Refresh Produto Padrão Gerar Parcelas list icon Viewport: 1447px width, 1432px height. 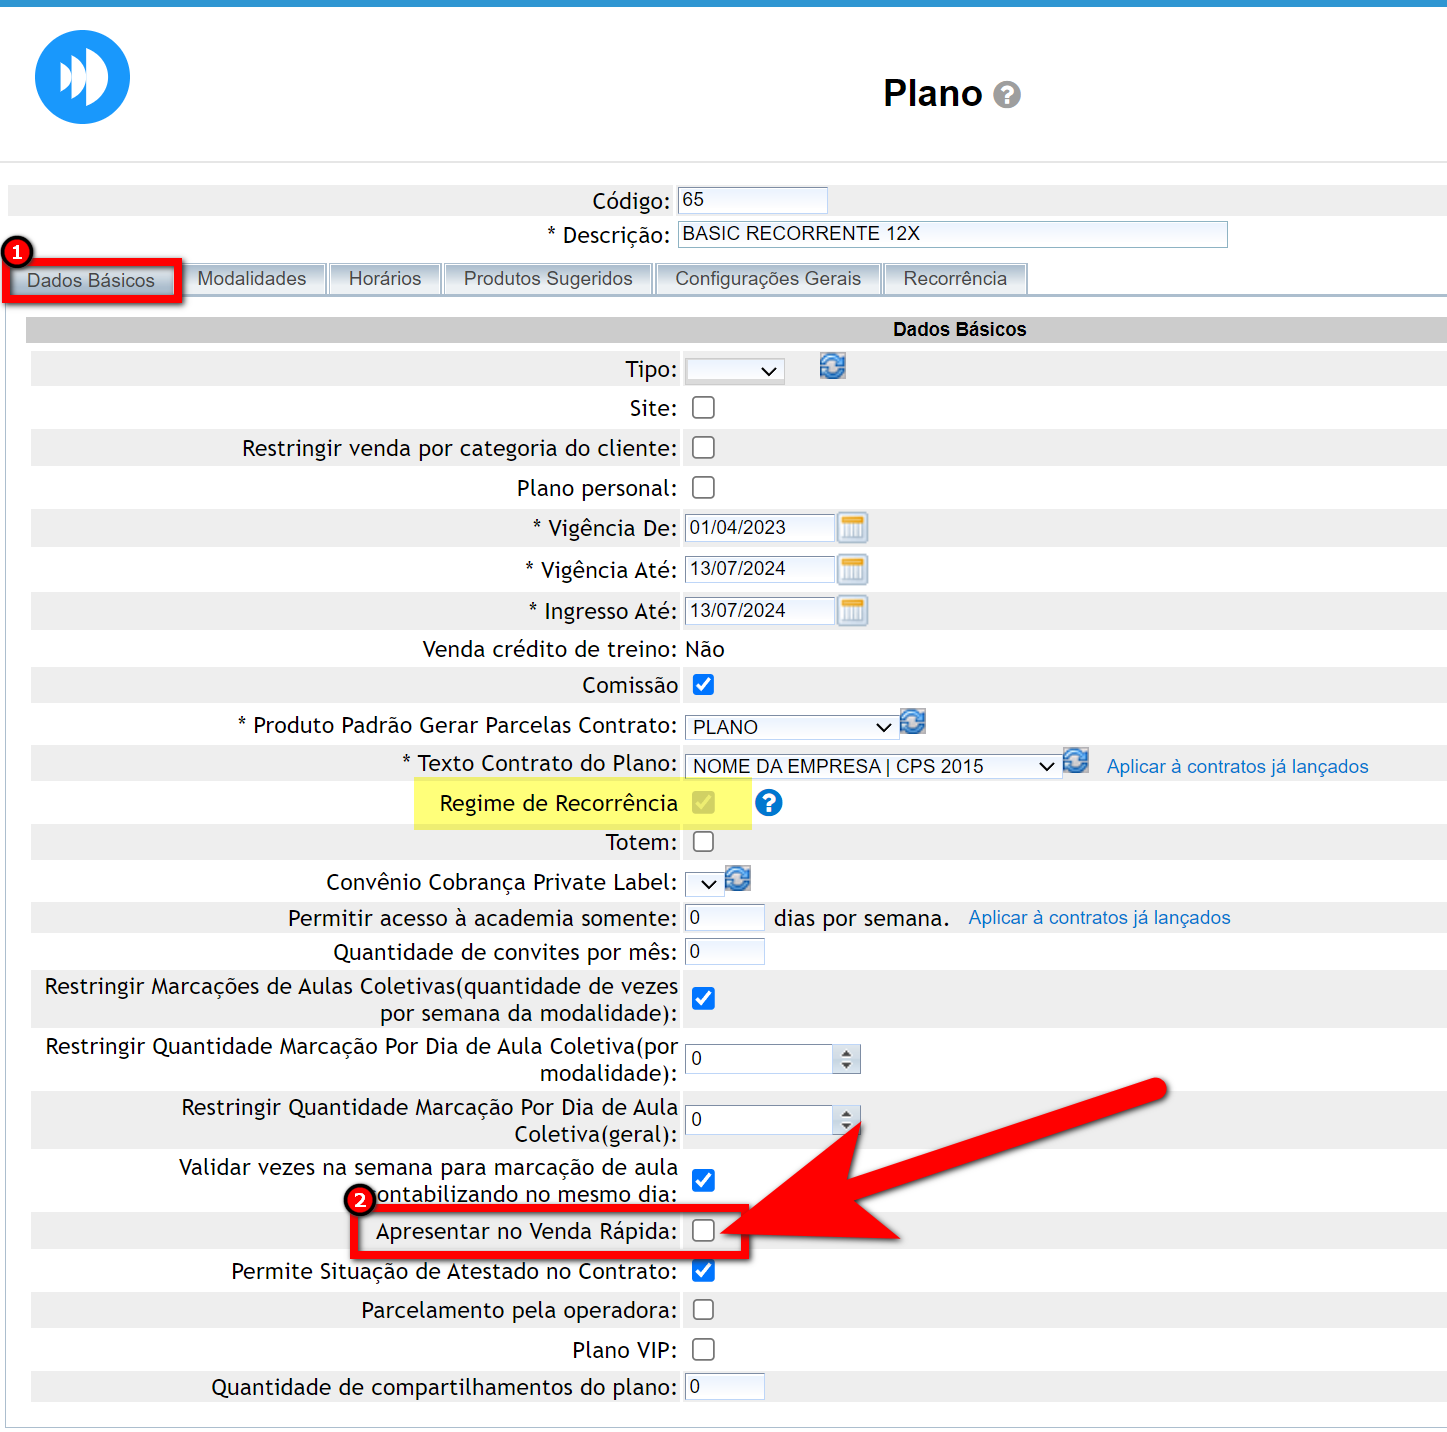[912, 722]
